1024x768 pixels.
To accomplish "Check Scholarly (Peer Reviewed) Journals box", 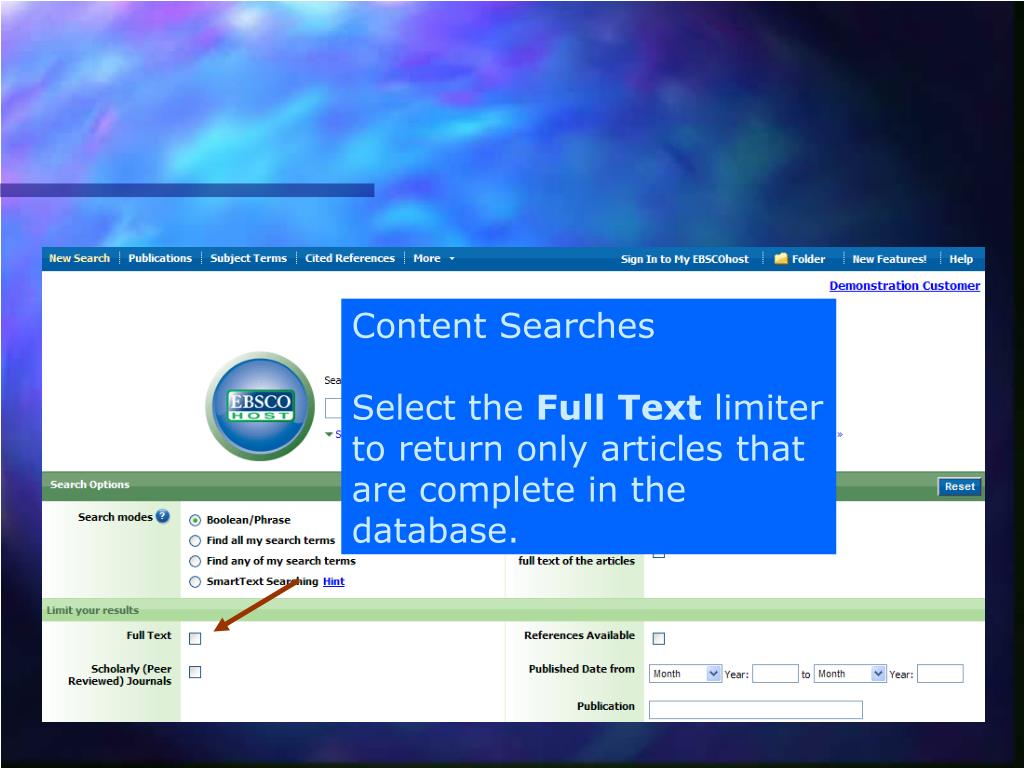I will [195, 672].
